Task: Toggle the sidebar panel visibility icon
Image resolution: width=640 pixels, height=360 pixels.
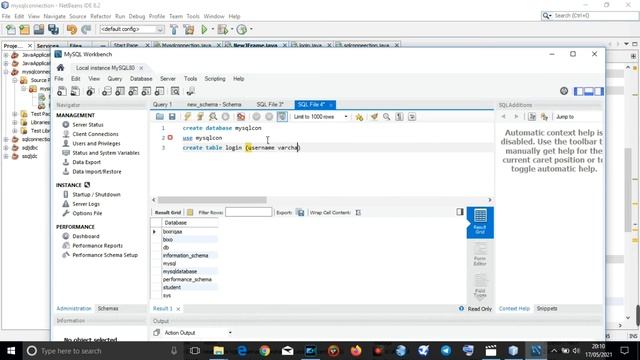Action: pos(578,91)
